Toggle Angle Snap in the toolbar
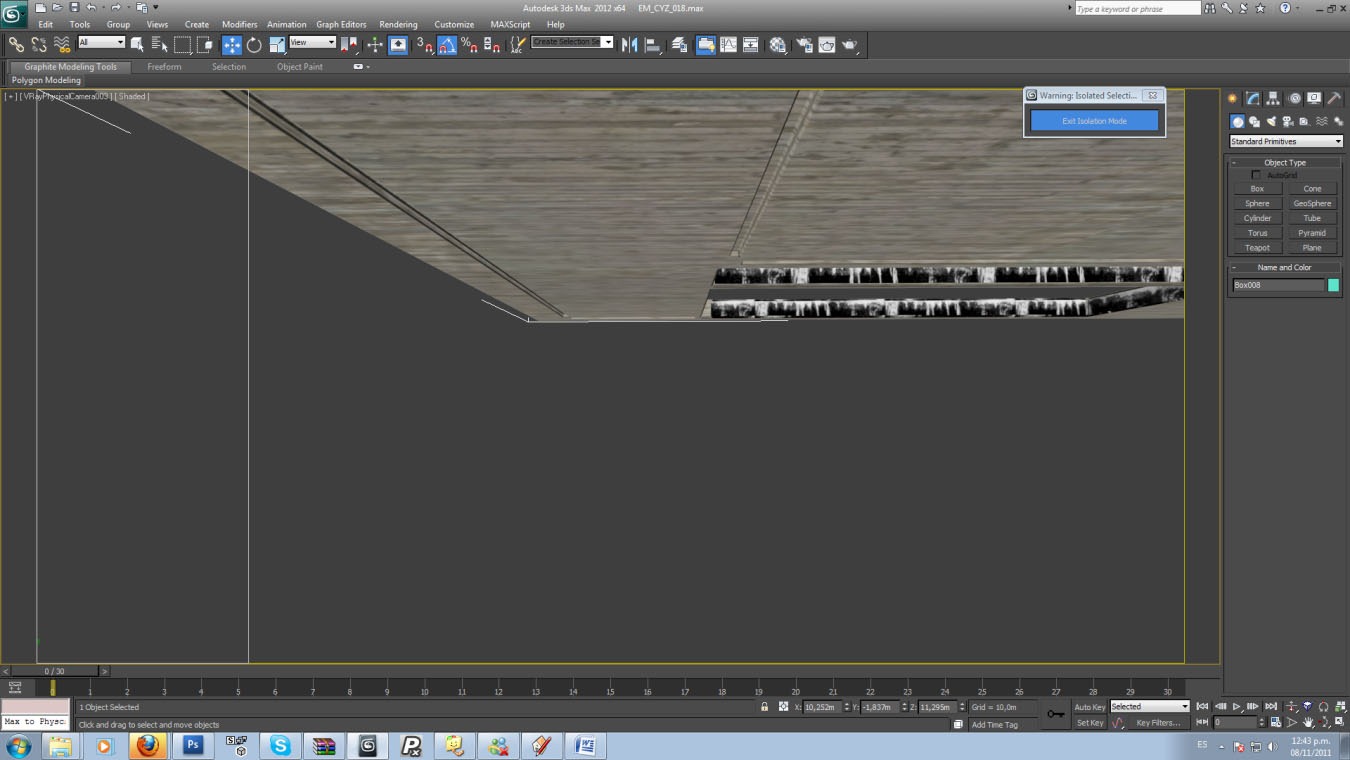Image resolution: width=1350 pixels, height=760 pixels. [x=447, y=45]
